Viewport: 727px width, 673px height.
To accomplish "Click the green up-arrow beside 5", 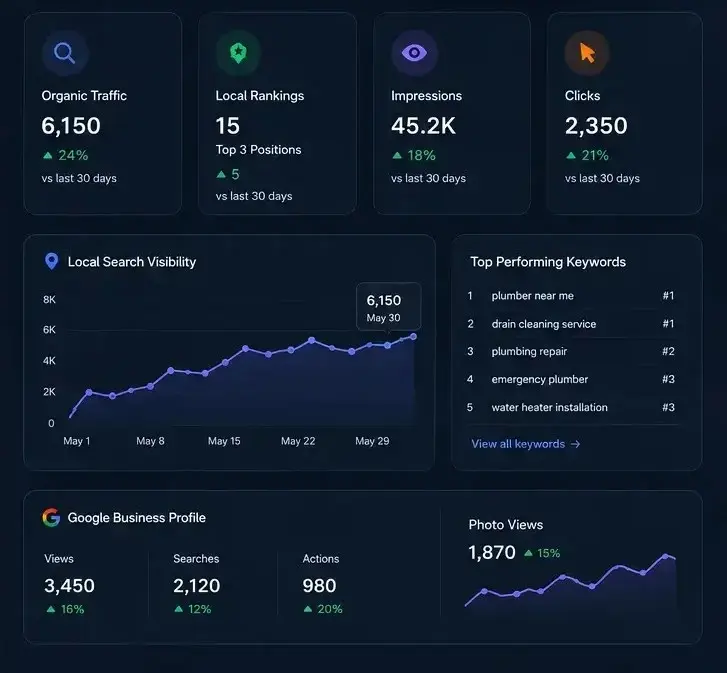I will (x=221, y=174).
